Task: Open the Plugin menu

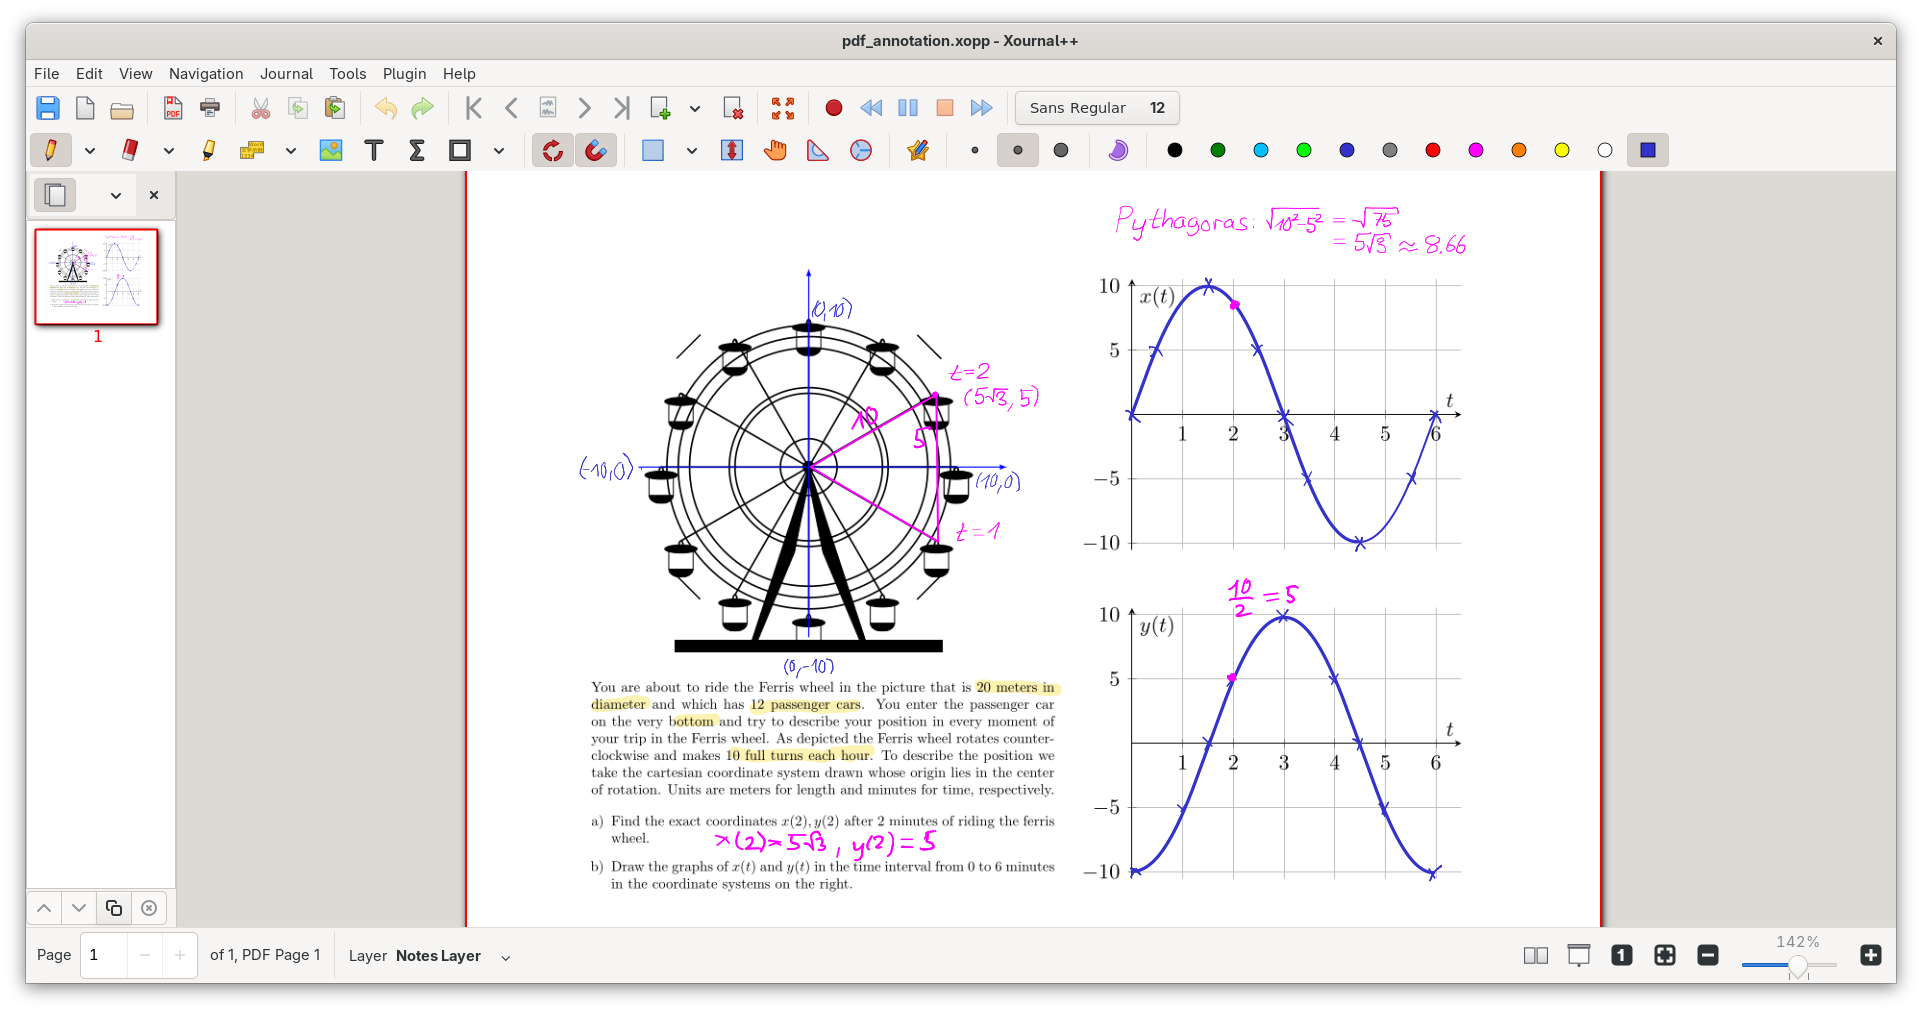Action: coord(404,74)
